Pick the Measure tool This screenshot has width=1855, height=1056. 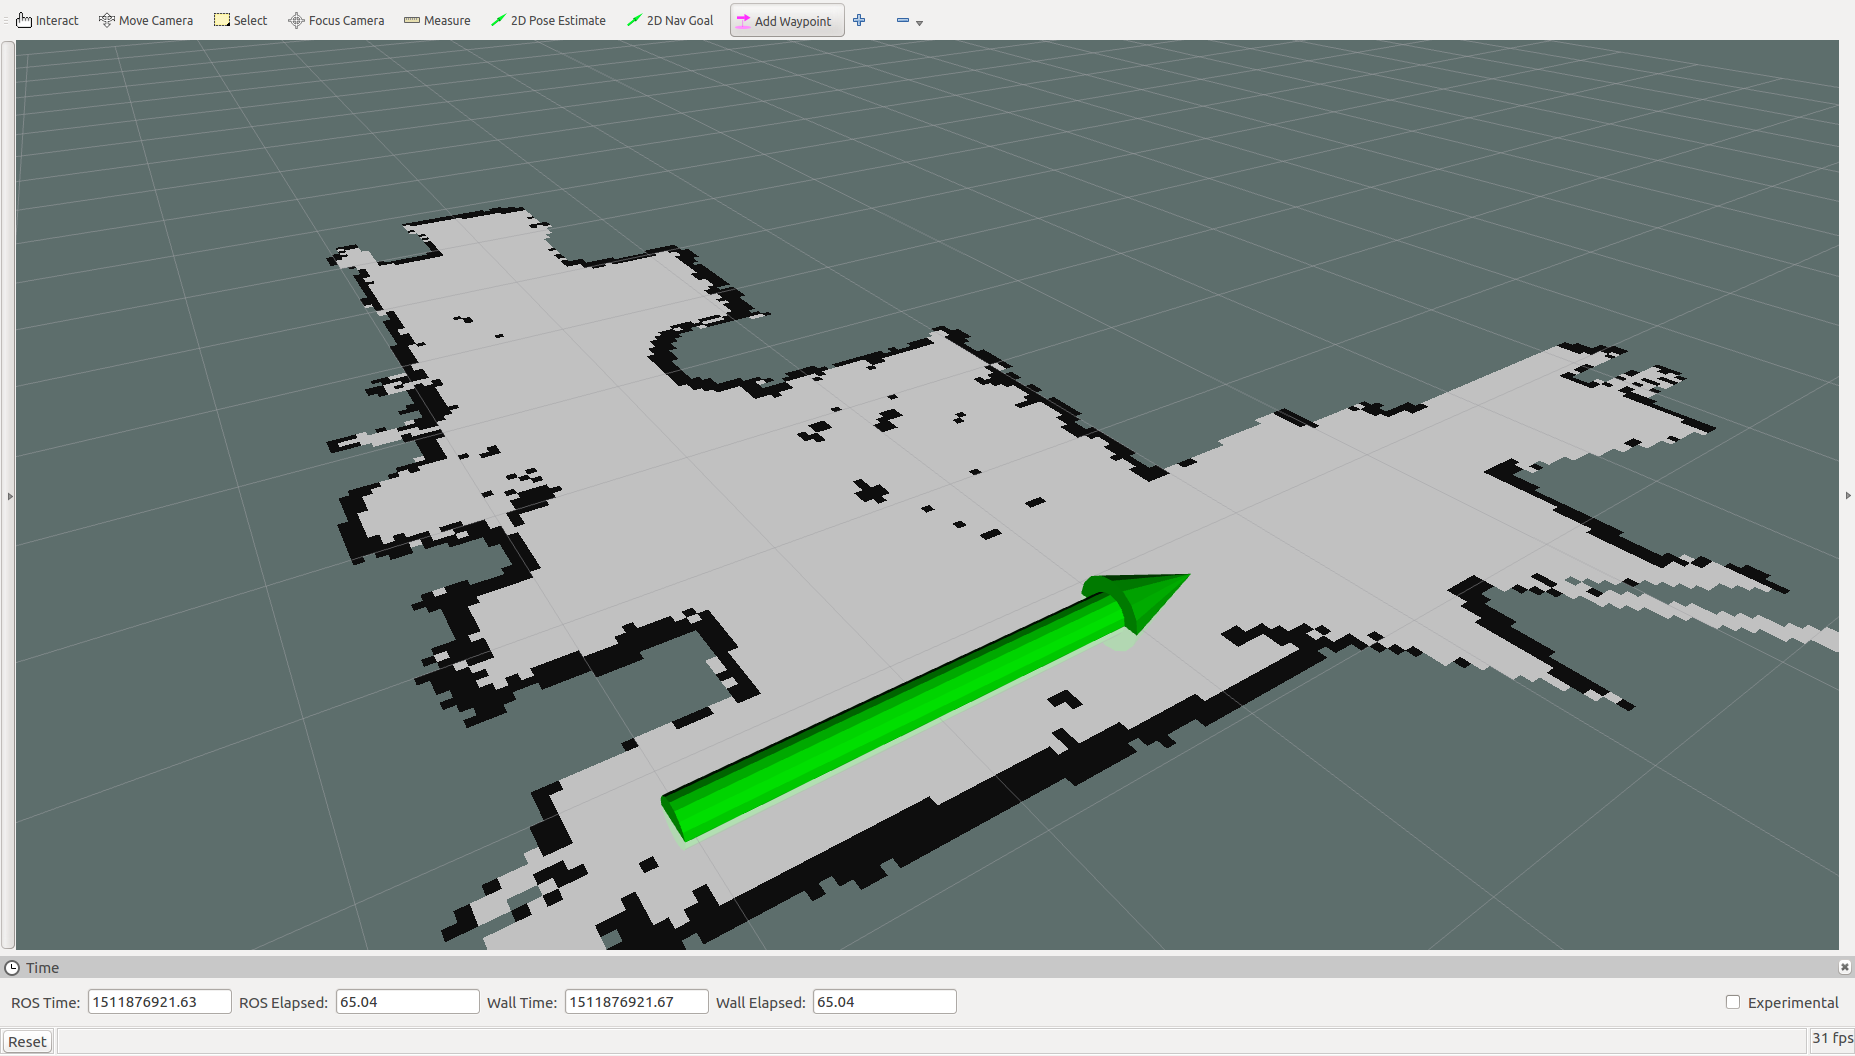tap(437, 20)
